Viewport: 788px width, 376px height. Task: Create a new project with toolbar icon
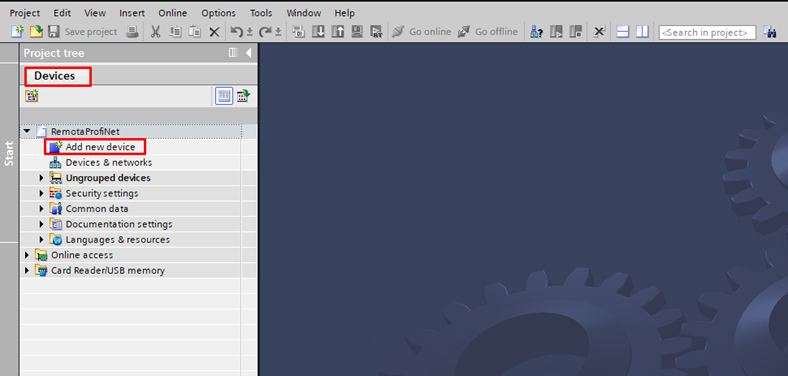click(17, 32)
